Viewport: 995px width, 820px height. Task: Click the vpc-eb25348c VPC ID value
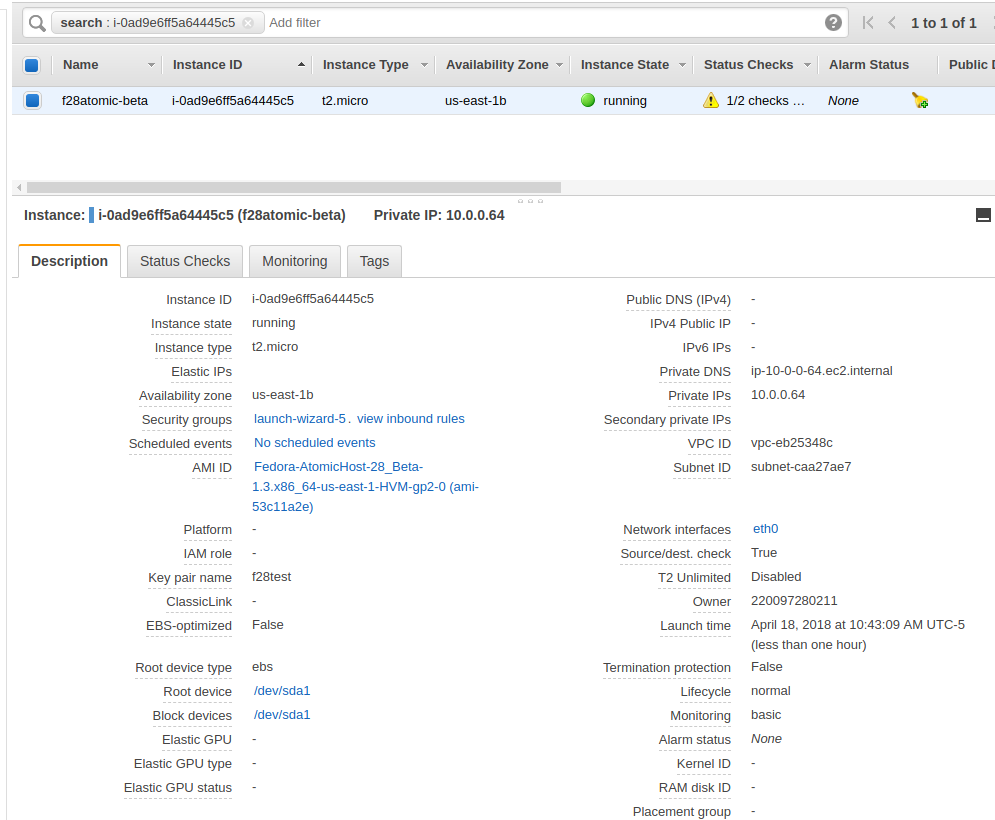click(x=792, y=443)
